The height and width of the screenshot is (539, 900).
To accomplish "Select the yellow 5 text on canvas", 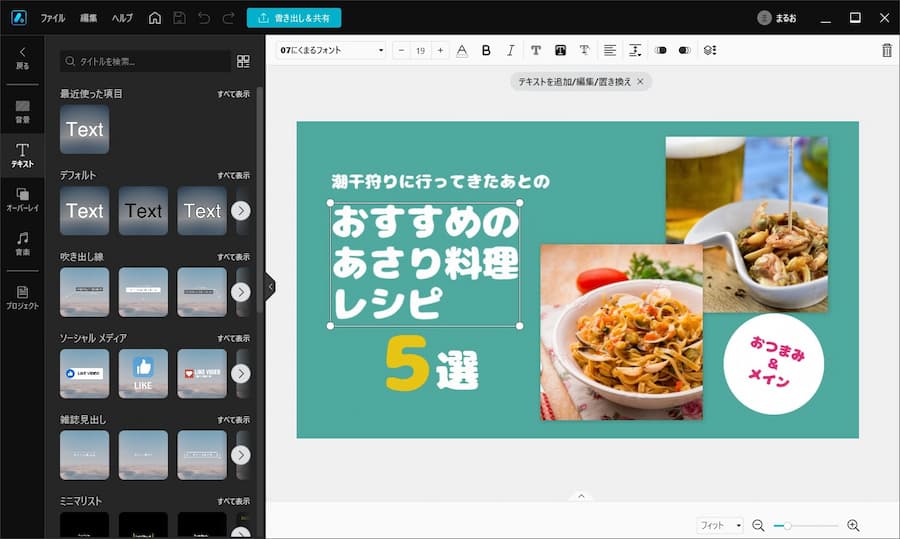I will (407, 363).
